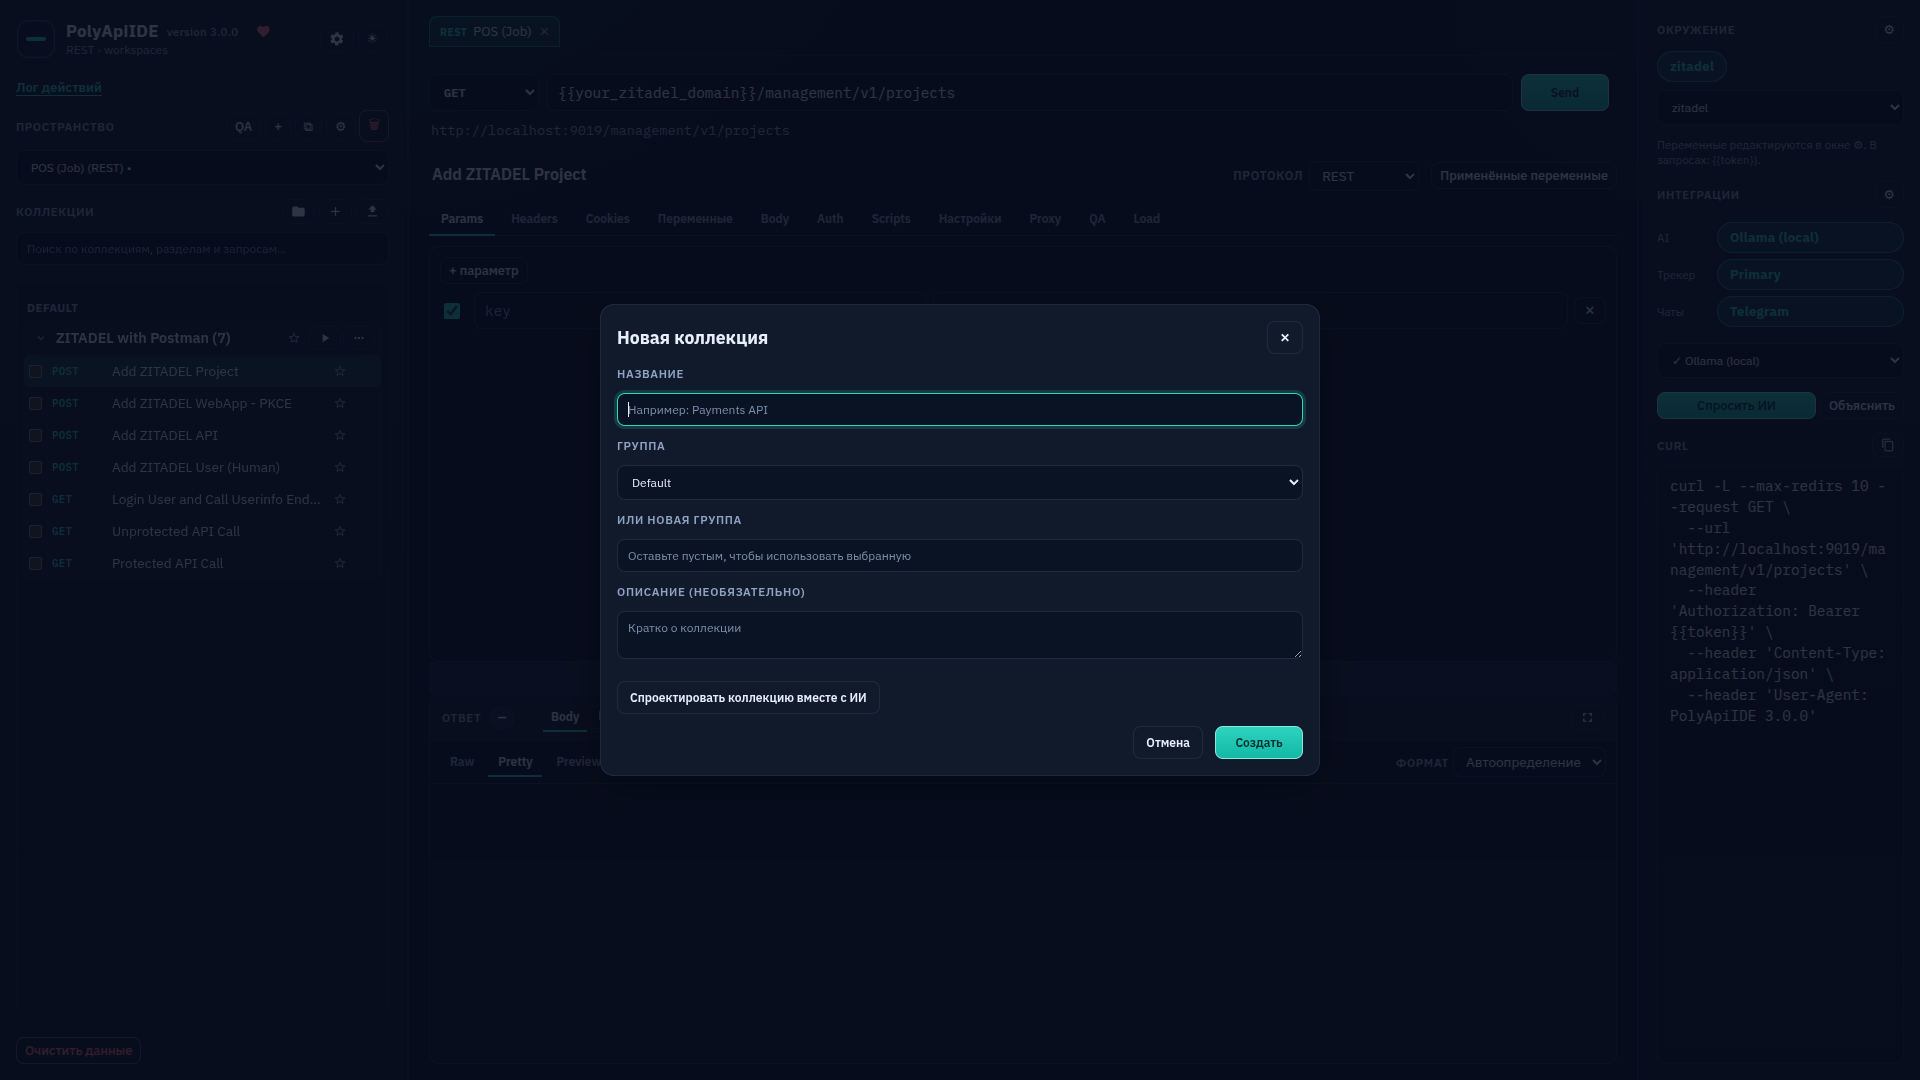Switch to the Headers tab
The image size is (1920, 1080).
pyautogui.click(x=534, y=219)
